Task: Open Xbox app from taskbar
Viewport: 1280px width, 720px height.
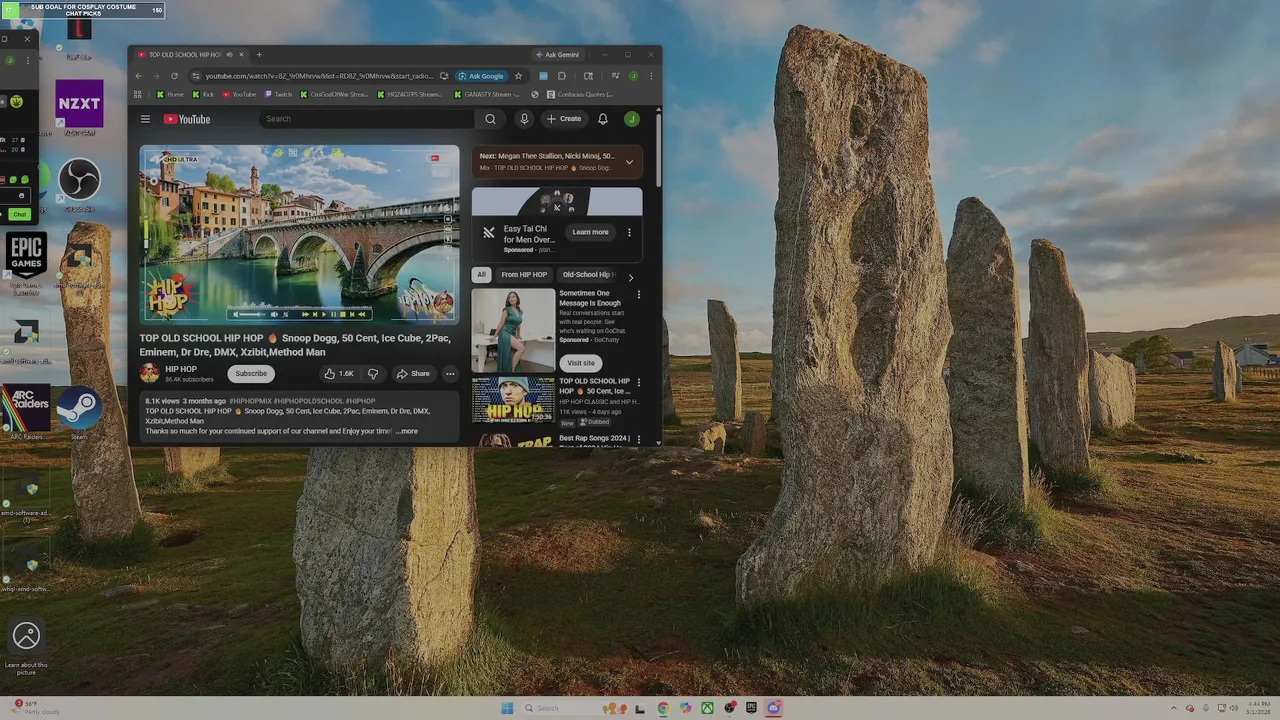Action: 707,708
